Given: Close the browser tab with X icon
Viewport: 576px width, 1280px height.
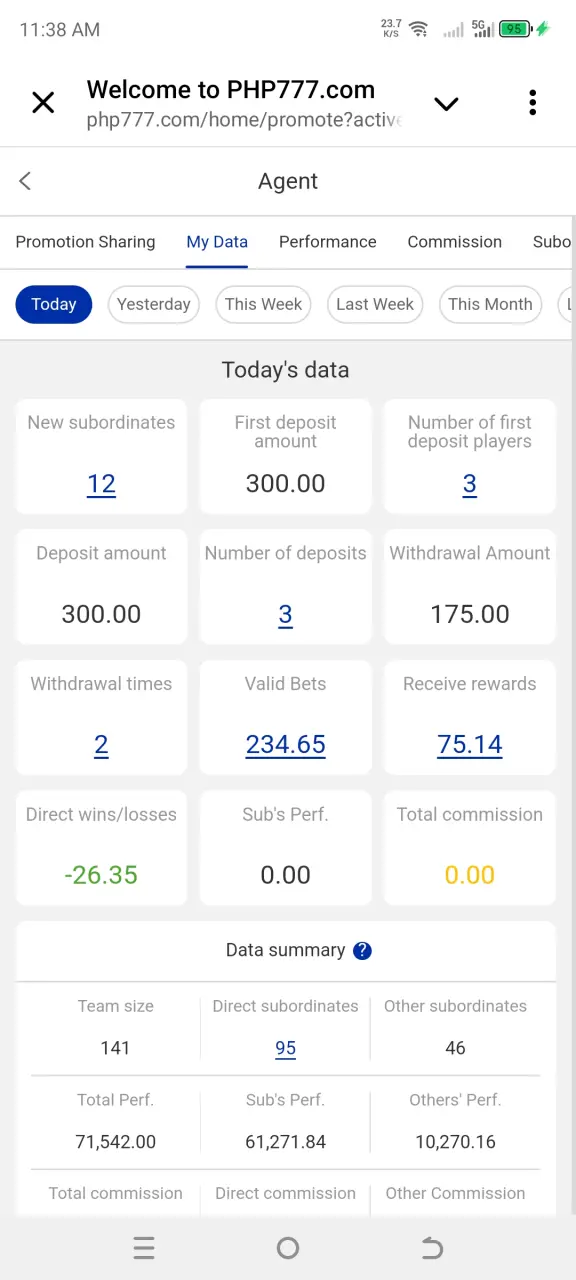Looking at the screenshot, I should [x=43, y=102].
